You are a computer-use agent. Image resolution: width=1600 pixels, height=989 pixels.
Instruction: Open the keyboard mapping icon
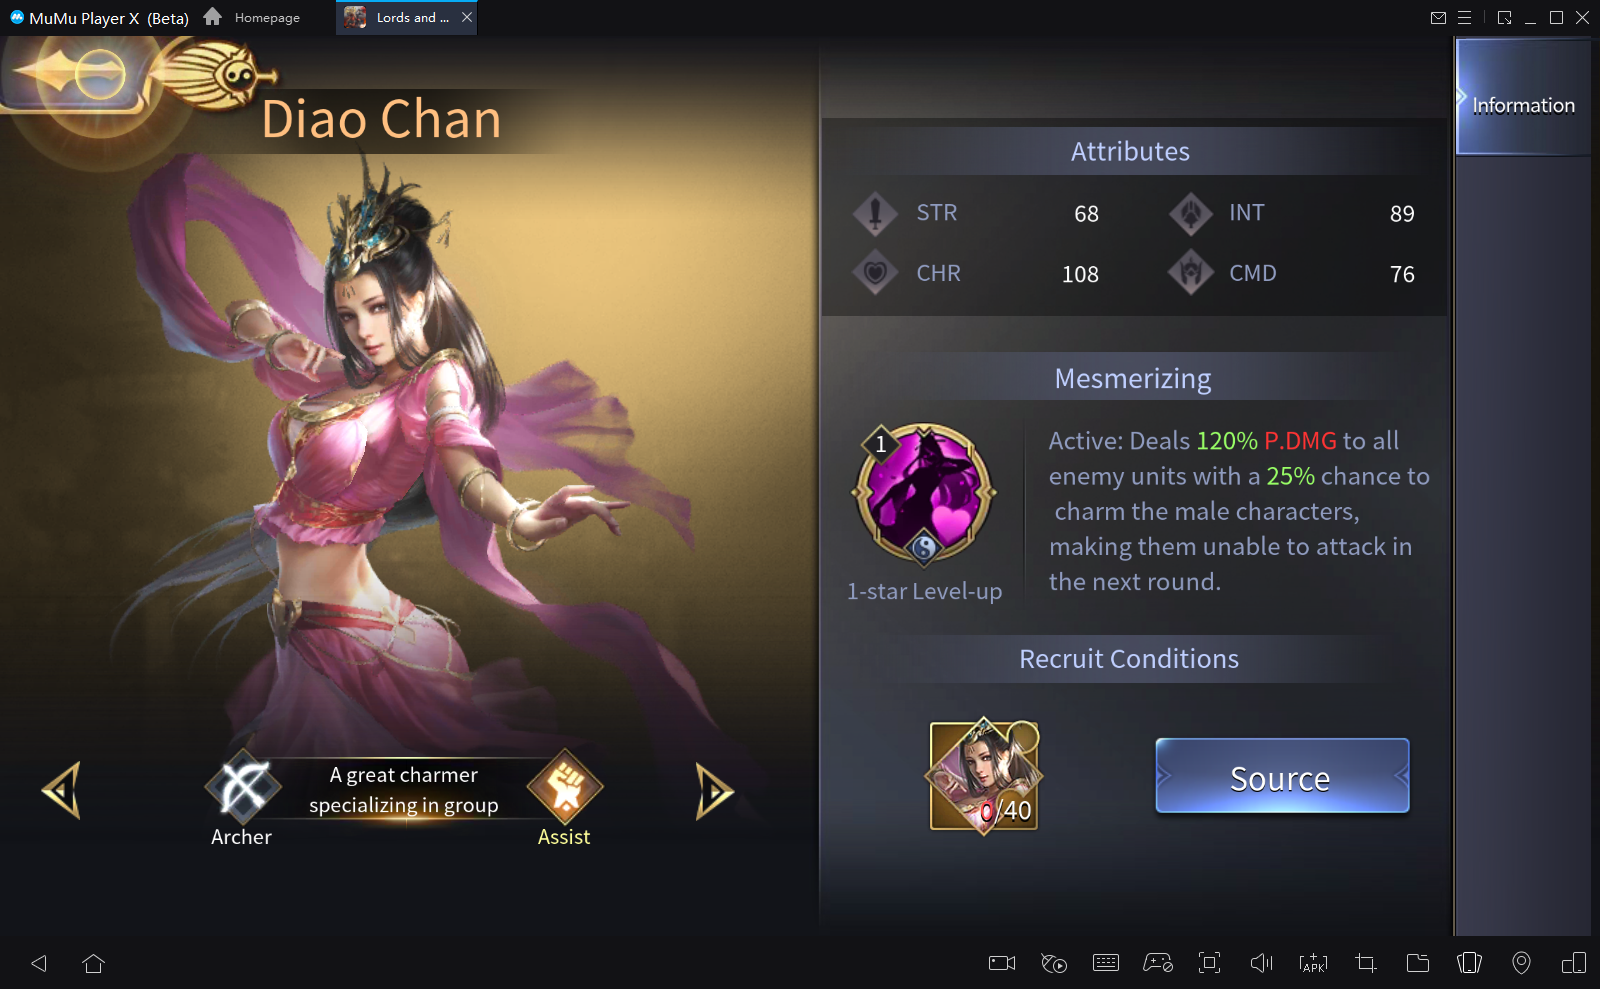(x=1106, y=963)
